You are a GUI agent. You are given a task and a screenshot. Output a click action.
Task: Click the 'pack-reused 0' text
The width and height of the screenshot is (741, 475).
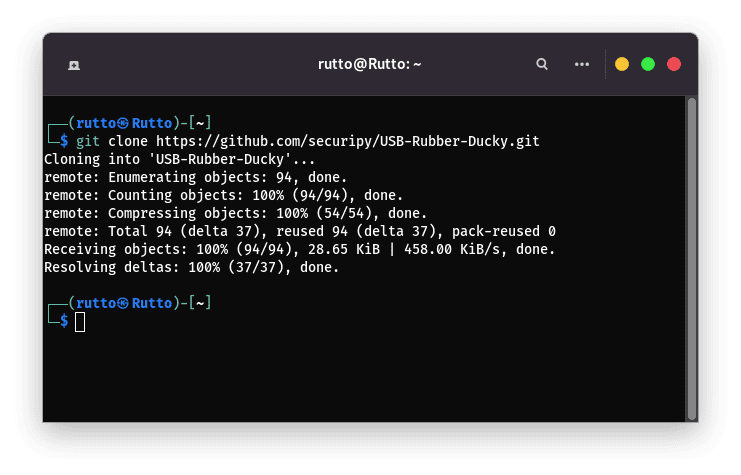click(x=504, y=231)
